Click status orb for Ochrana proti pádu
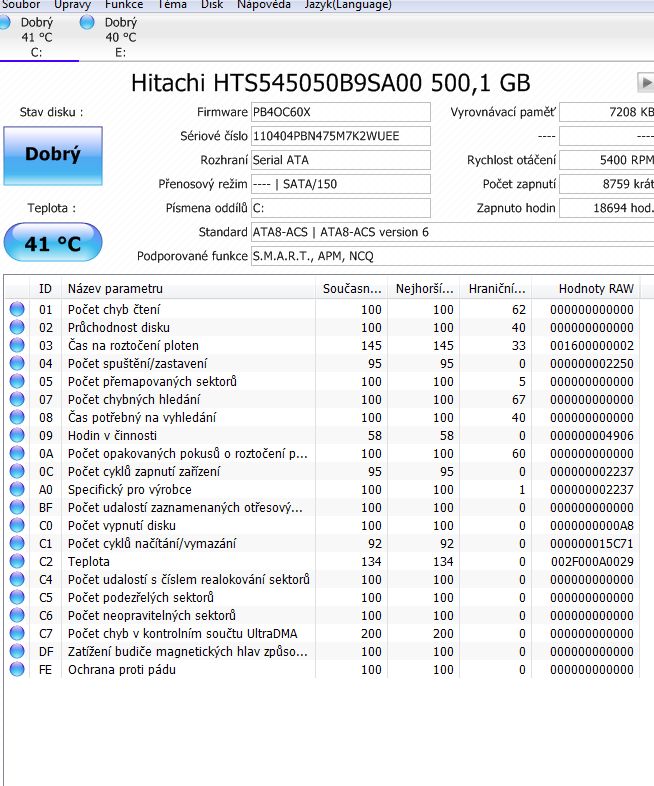 pyautogui.click(x=17, y=669)
